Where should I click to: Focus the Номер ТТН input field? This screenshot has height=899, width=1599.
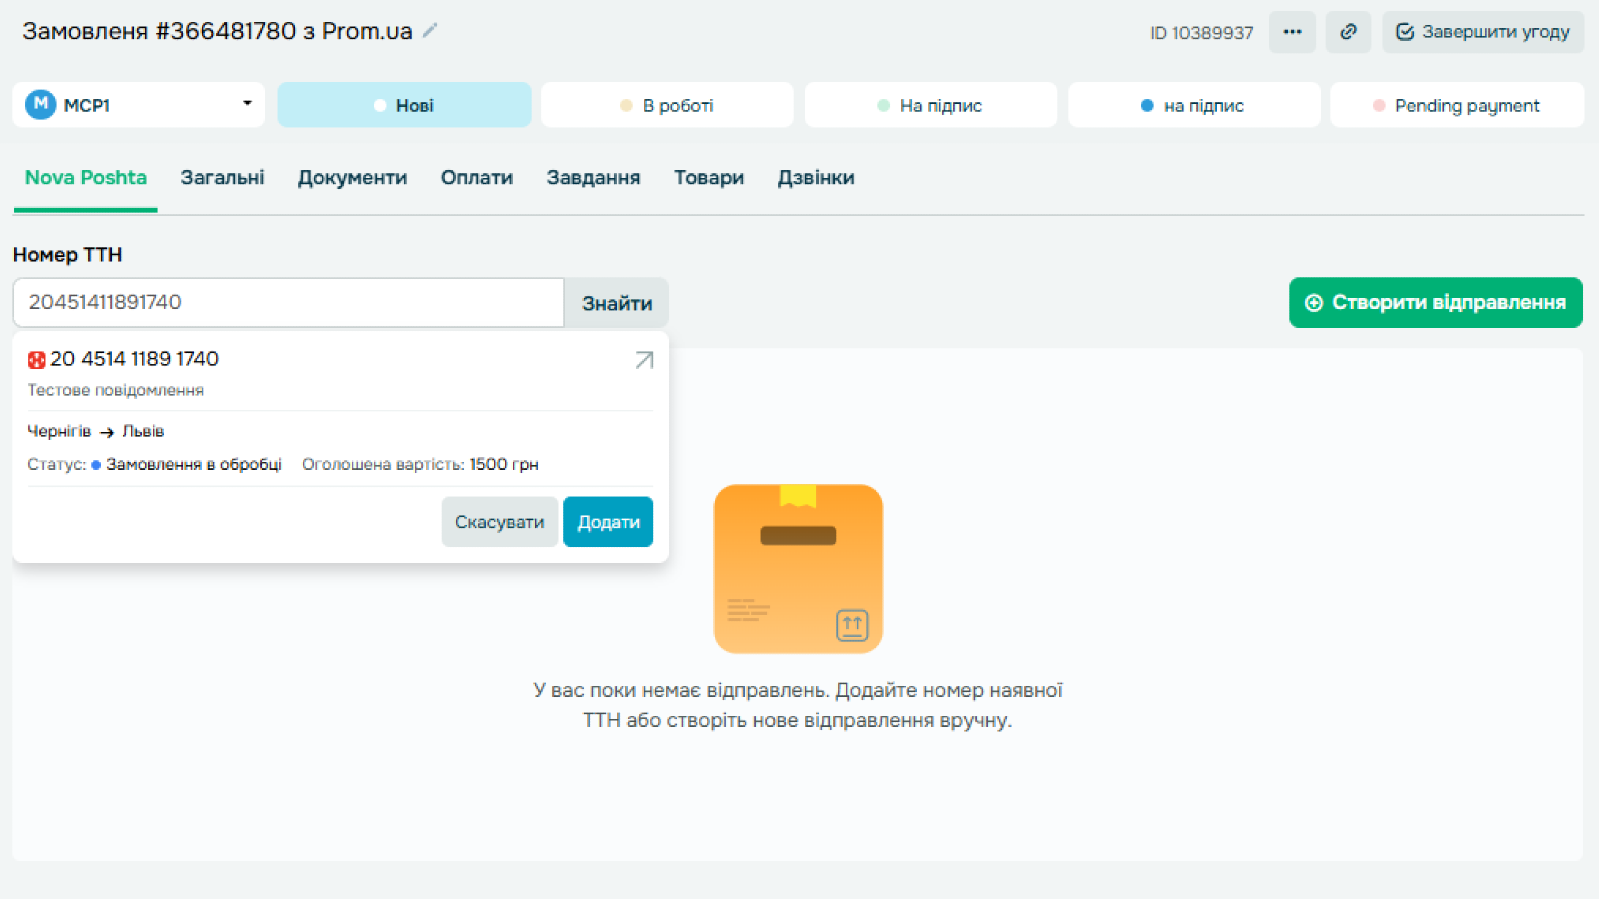click(288, 302)
